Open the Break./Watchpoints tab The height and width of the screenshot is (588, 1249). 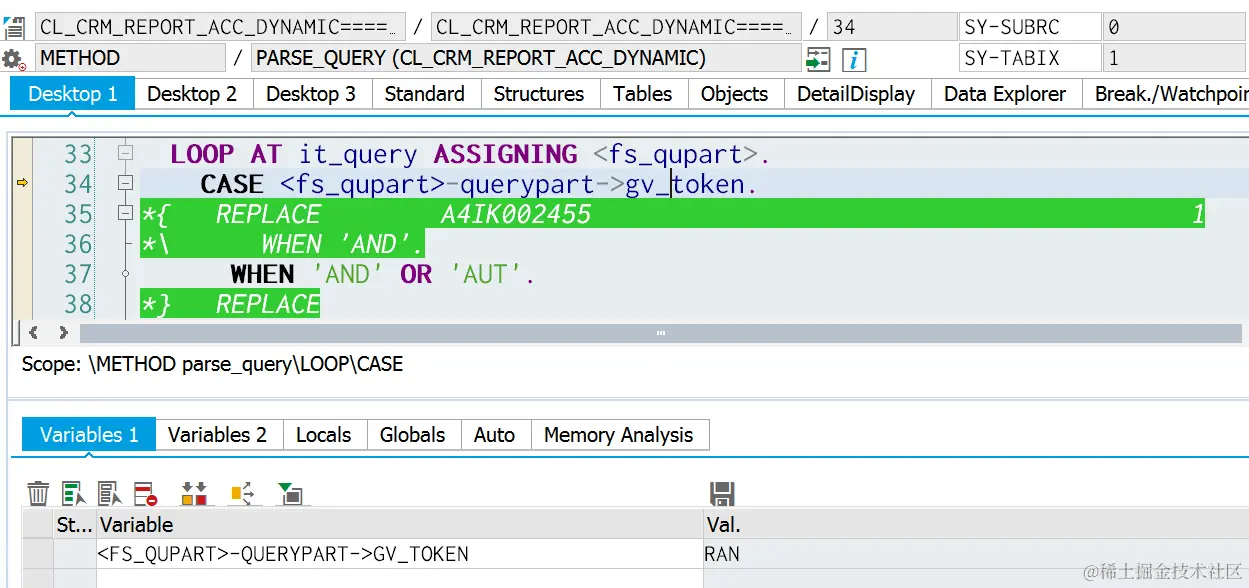1166,94
